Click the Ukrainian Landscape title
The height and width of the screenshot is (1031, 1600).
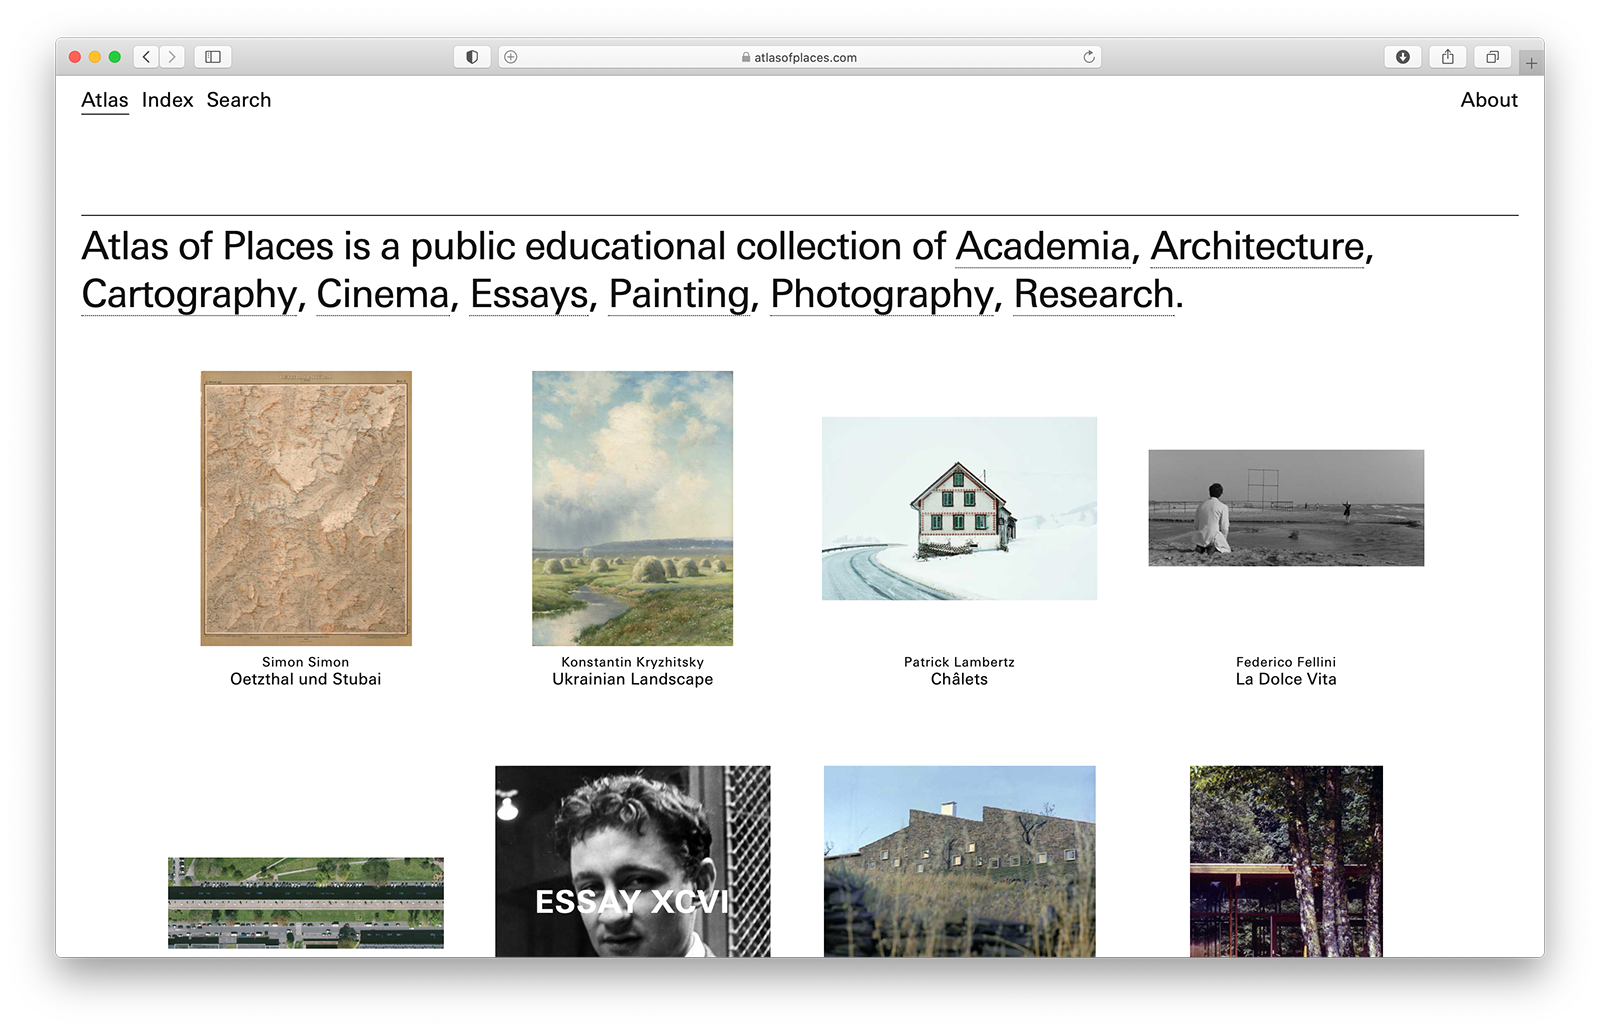pyautogui.click(x=633, y=679)
